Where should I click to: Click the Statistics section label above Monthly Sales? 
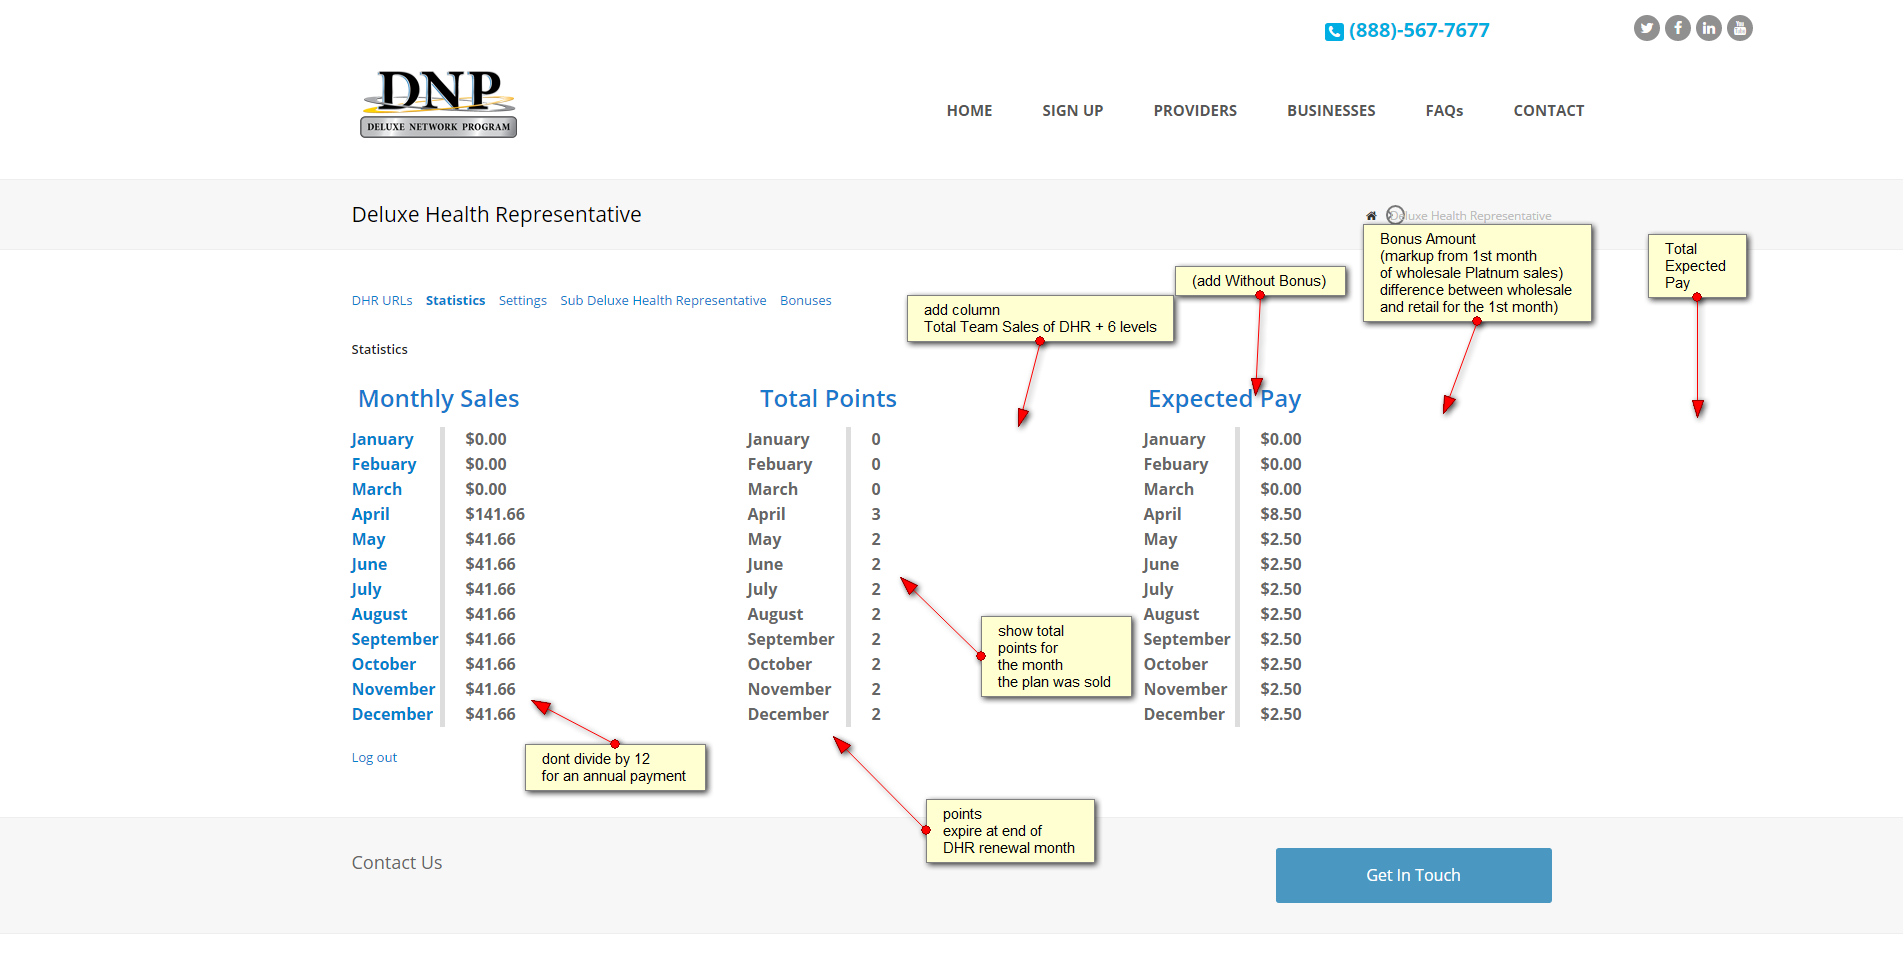(x=380, y=350)
